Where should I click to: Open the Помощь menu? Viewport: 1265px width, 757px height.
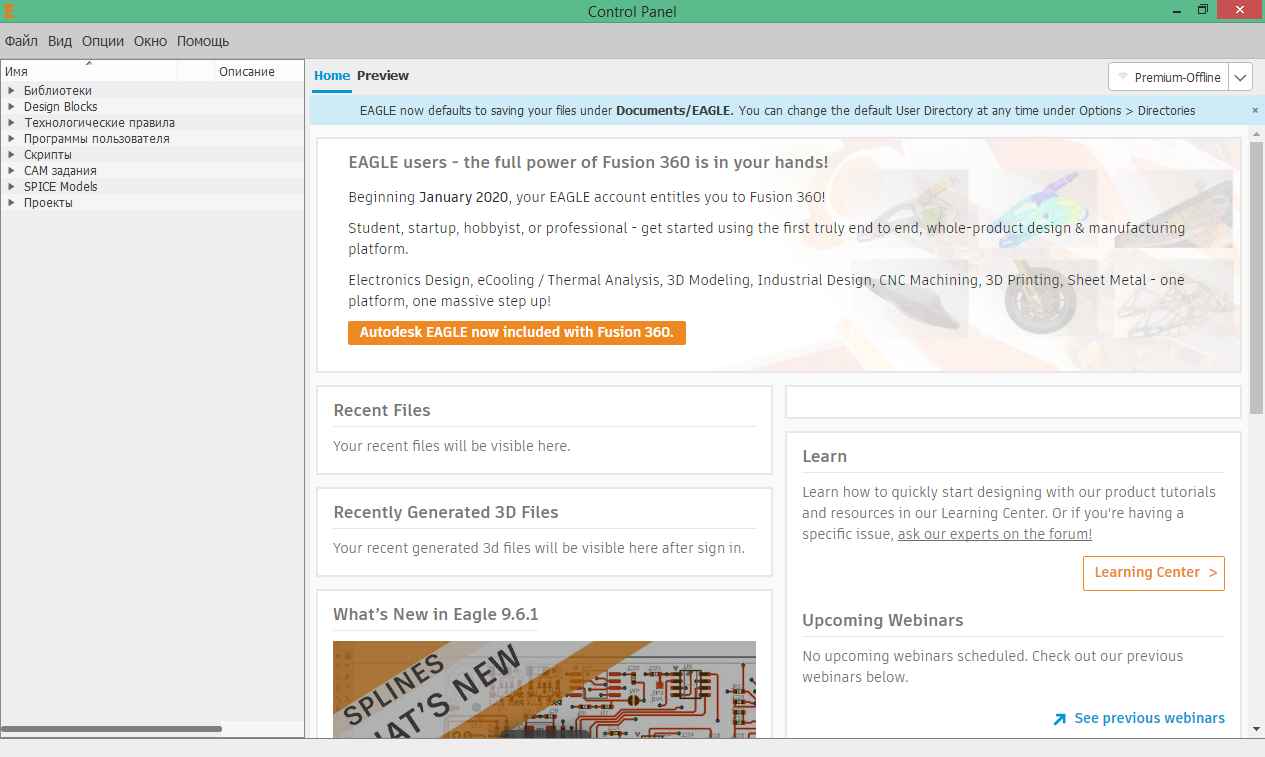(x=203, y=41)
